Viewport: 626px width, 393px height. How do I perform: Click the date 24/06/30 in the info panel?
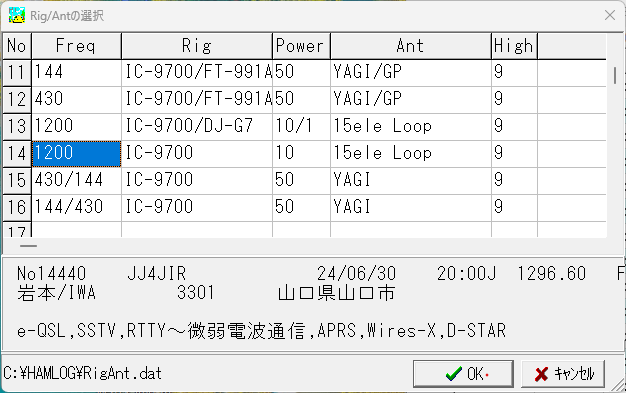[356, 274]
